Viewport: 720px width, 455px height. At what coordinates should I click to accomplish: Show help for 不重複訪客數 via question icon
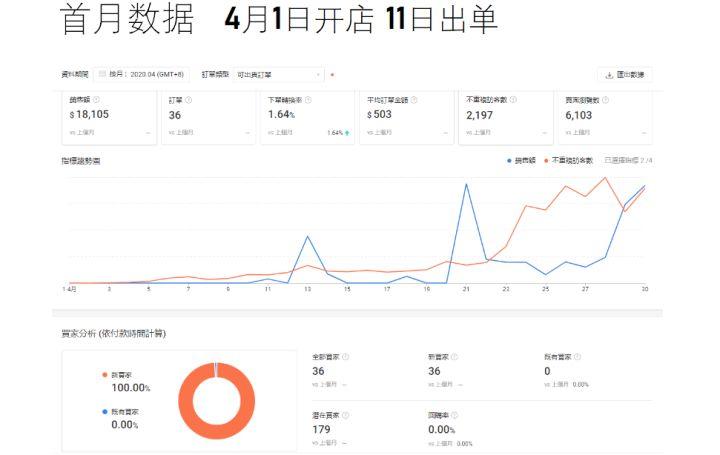click(513, 100)
